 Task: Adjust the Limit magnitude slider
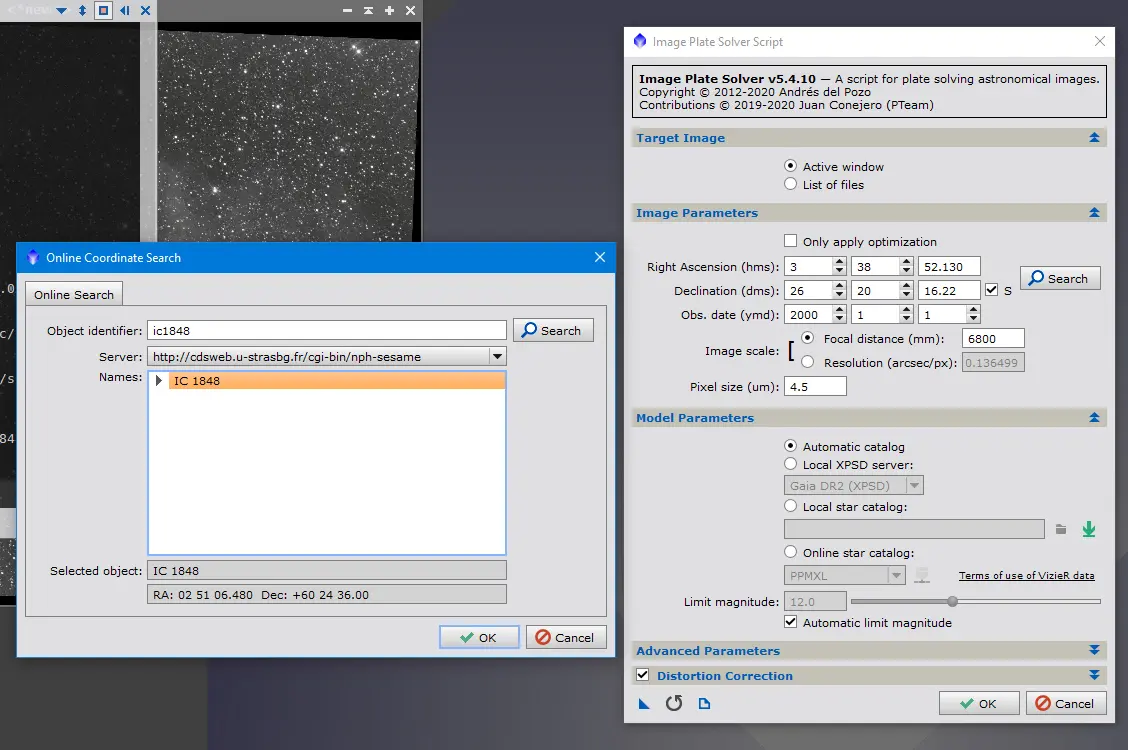(x=952, y=601)
